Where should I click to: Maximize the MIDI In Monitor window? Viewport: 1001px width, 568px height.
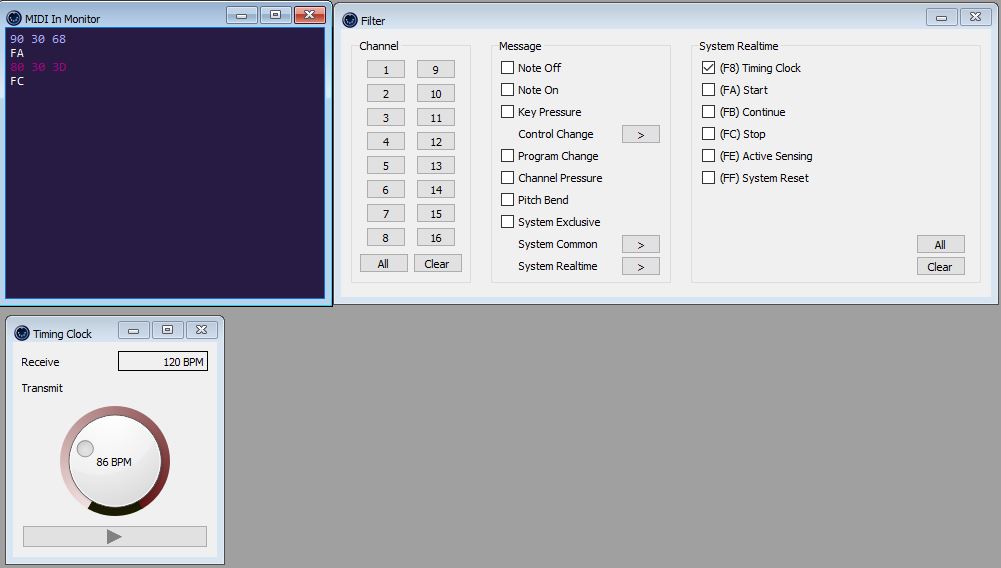[276, 15]
